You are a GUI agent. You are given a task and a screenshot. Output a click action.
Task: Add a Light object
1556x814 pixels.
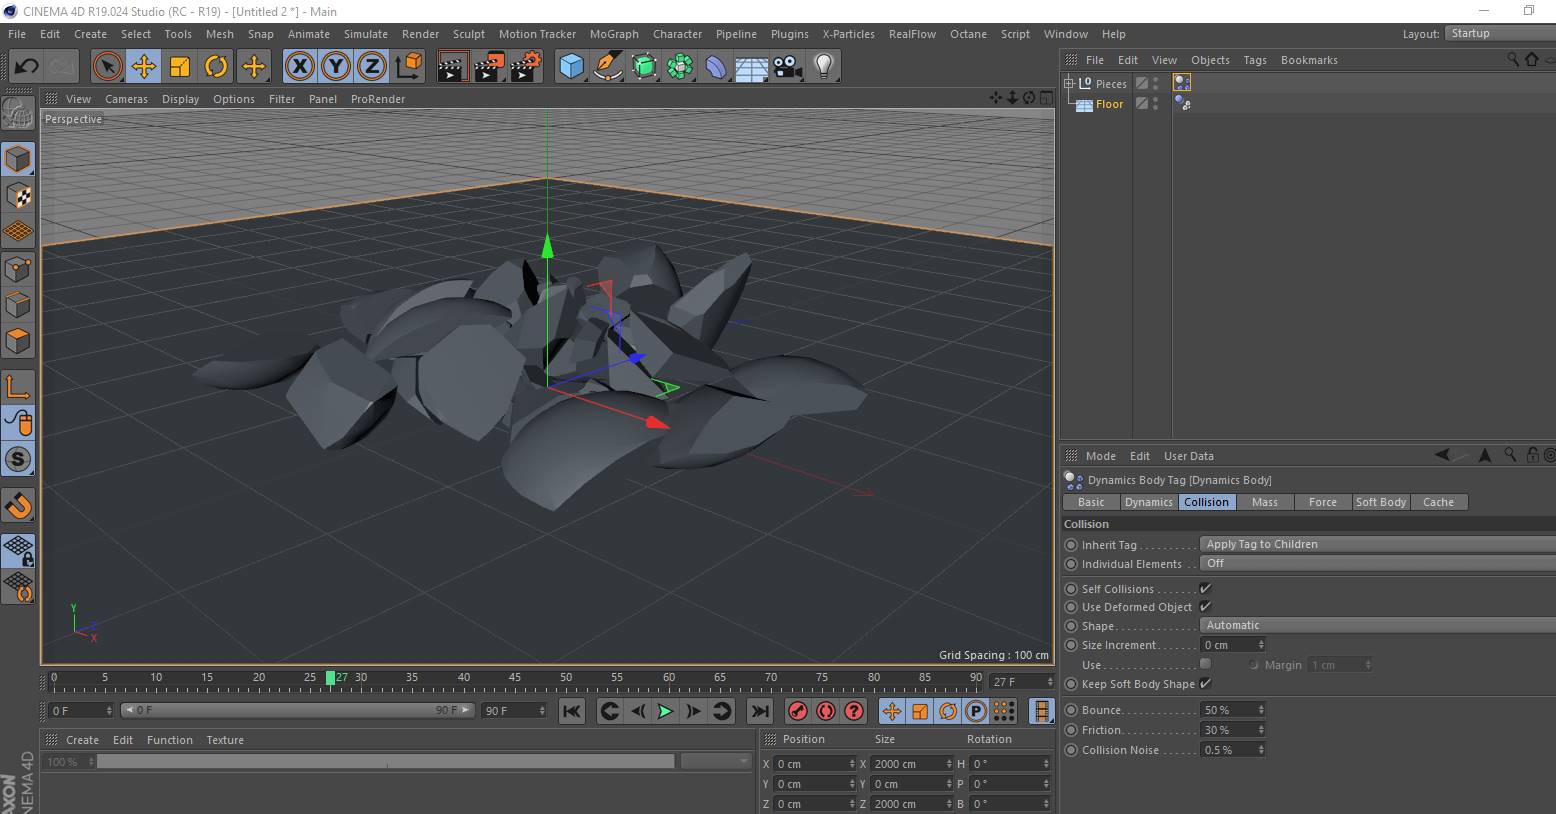coord(823,67)
